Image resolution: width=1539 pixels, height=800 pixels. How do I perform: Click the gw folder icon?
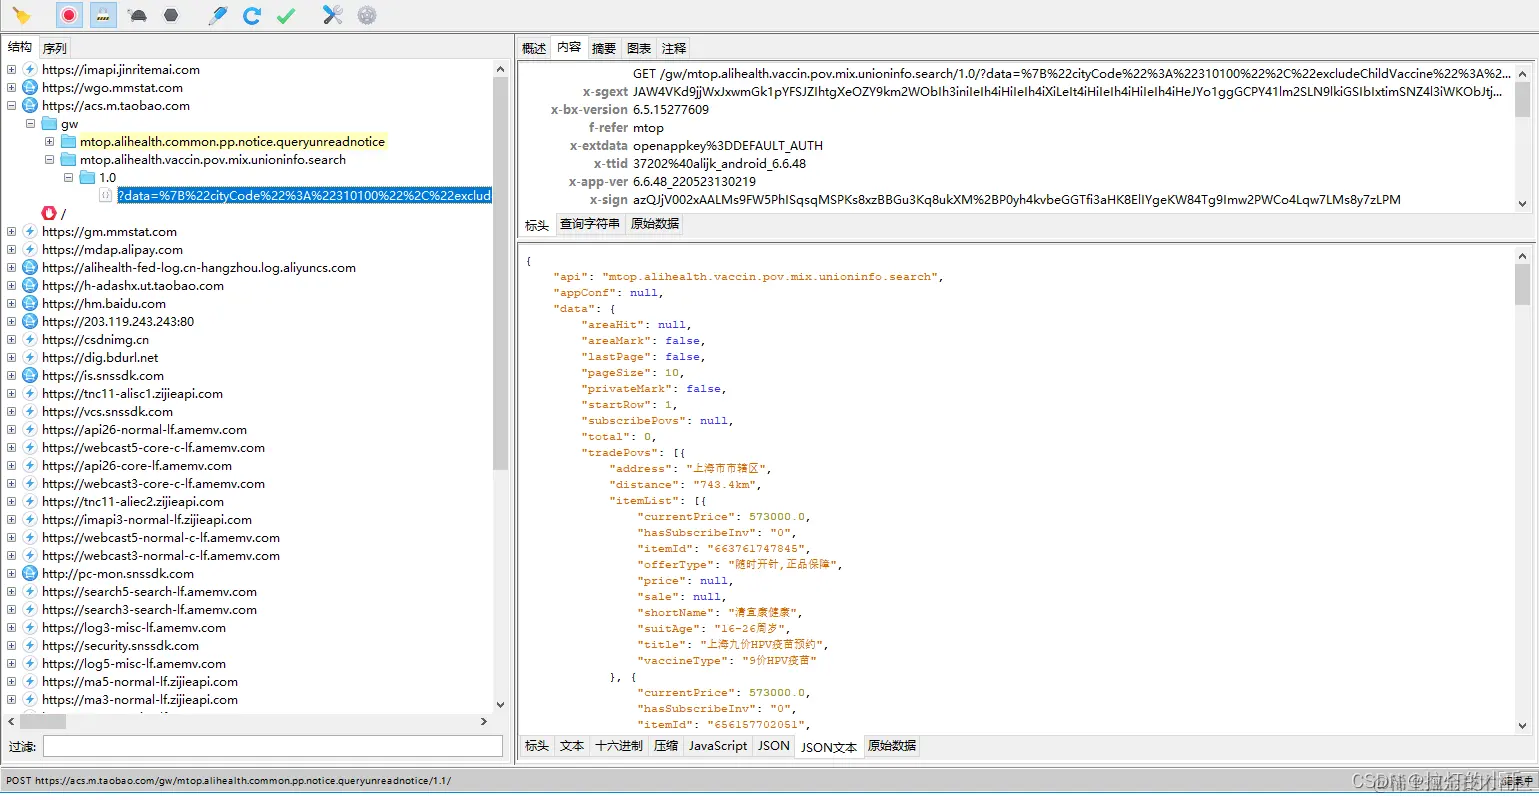pyautogui.click(x=49, y=124)
